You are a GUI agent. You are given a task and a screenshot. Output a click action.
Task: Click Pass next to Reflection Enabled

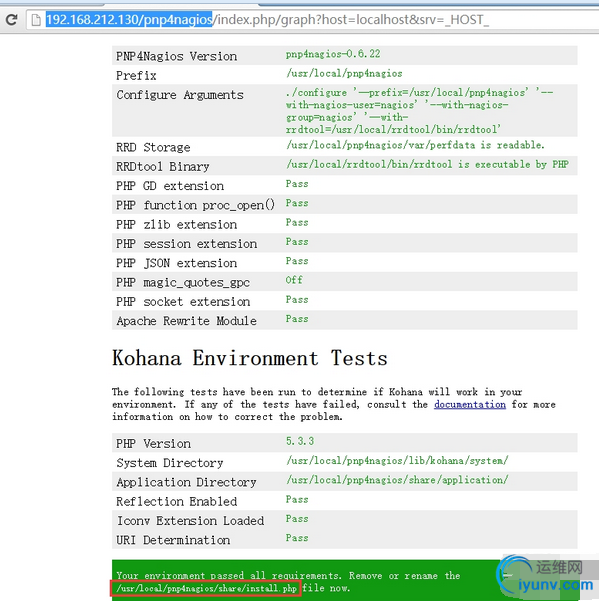tap(297, 499)
